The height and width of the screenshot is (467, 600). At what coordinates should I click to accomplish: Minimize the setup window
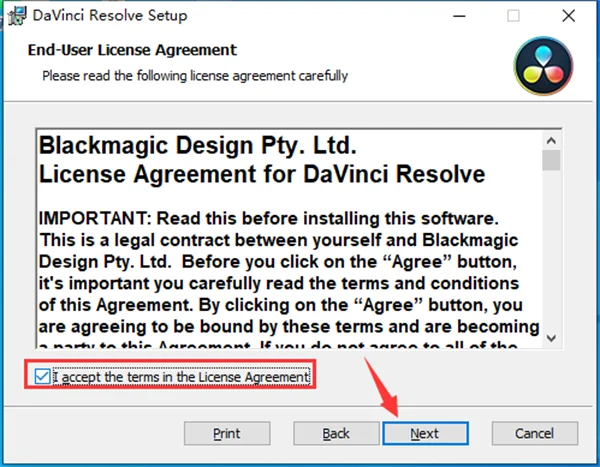click(x=459, y=16)
